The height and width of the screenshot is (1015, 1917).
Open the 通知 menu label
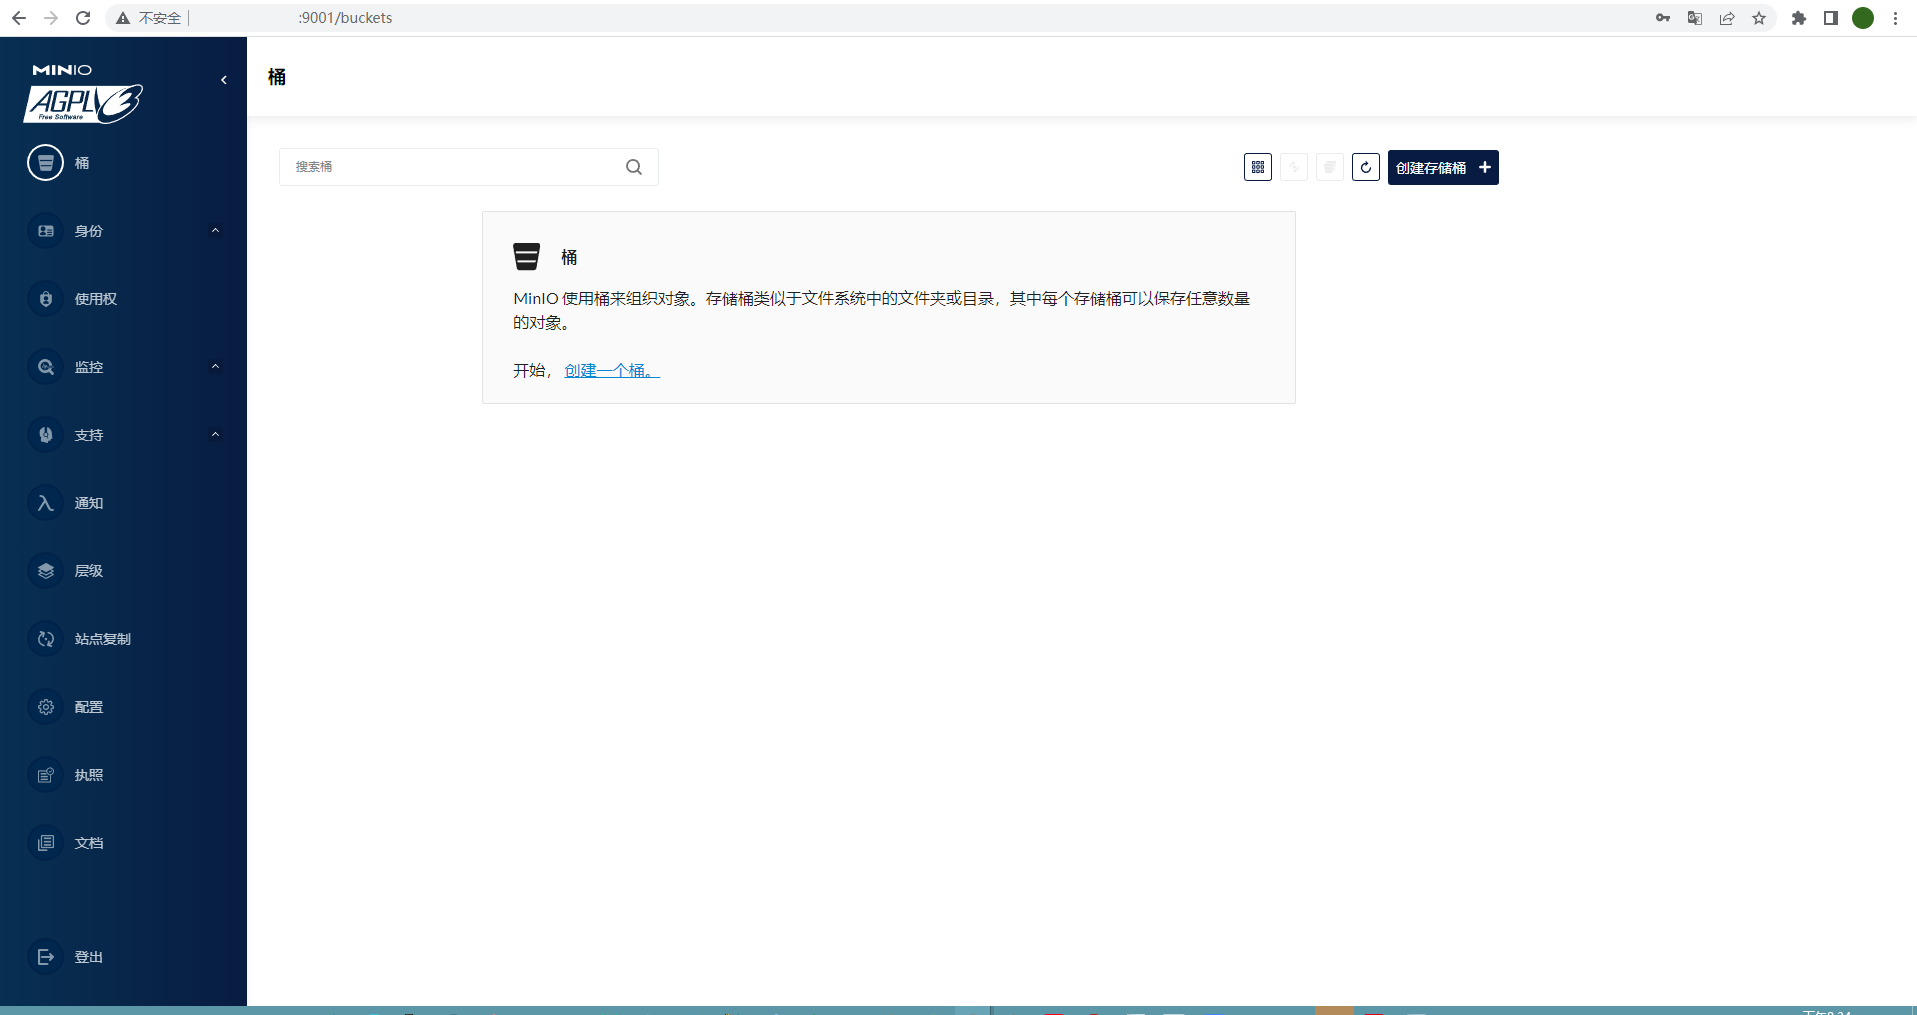(x=89, y=503)
